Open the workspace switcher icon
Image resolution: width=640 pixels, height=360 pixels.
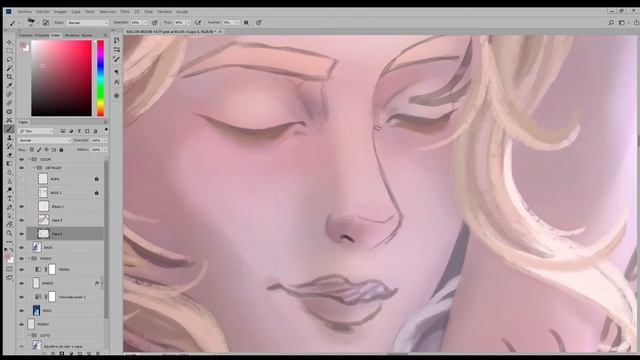pyautogui.click(x=622, y=23)
